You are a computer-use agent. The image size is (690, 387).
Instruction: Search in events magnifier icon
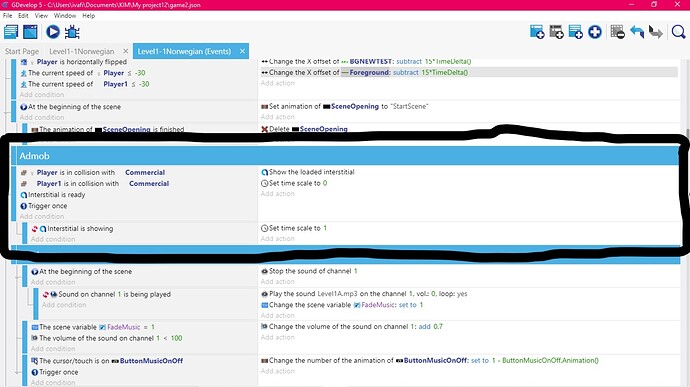click(678, 32)
